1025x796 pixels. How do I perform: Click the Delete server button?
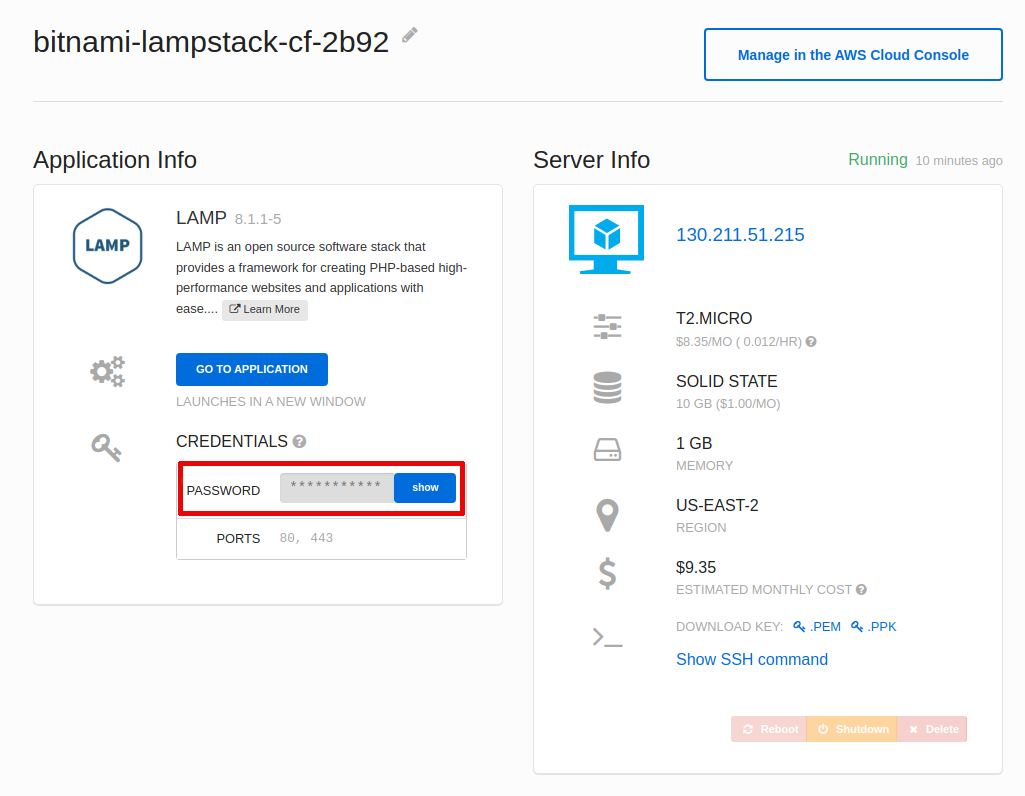[x=932, y=729]
